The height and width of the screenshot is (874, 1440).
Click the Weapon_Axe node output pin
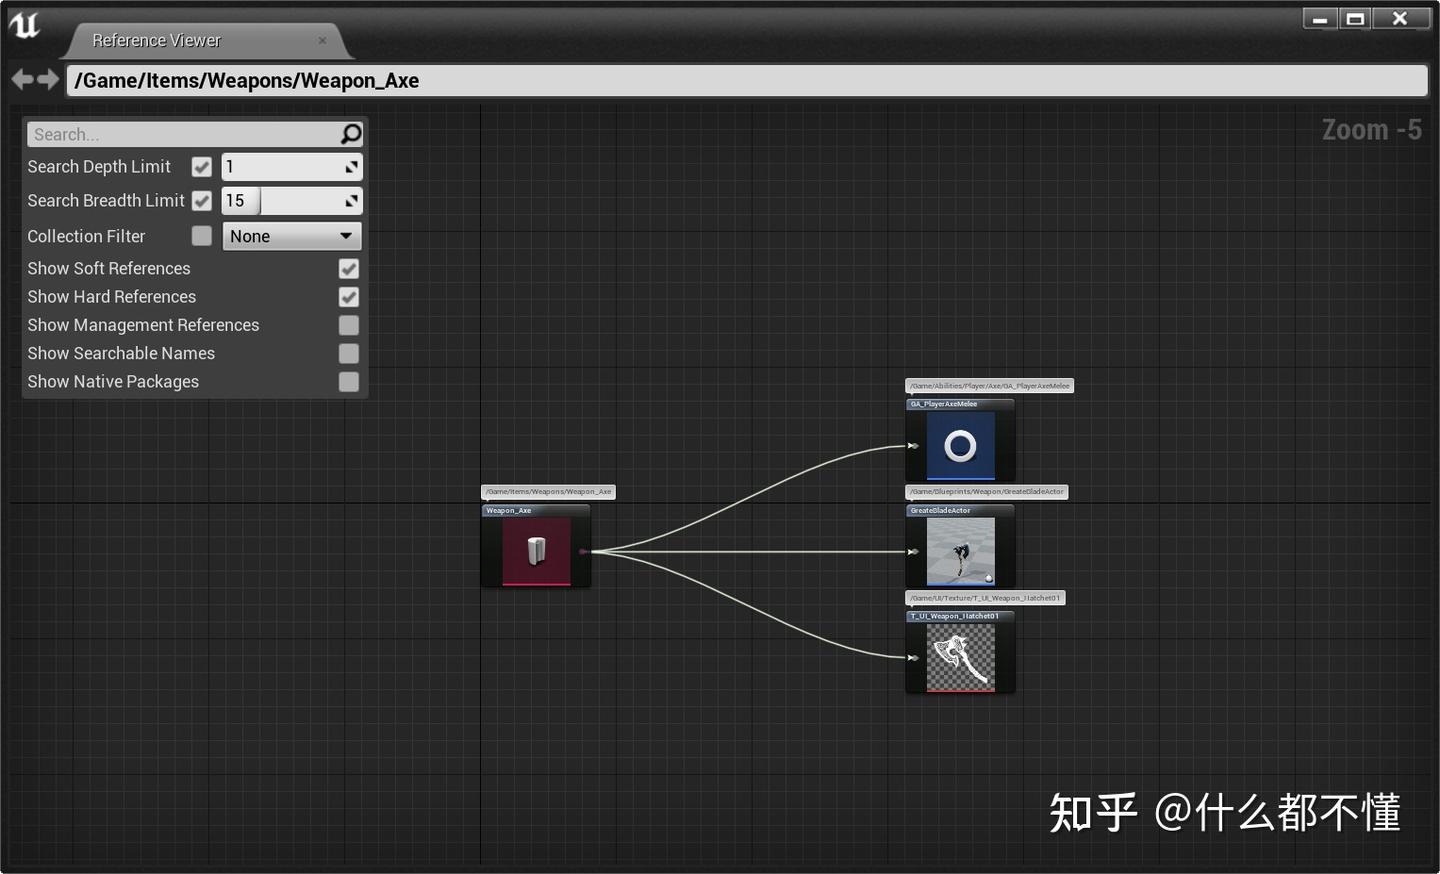pyautogui.click(x=585, y=551)
